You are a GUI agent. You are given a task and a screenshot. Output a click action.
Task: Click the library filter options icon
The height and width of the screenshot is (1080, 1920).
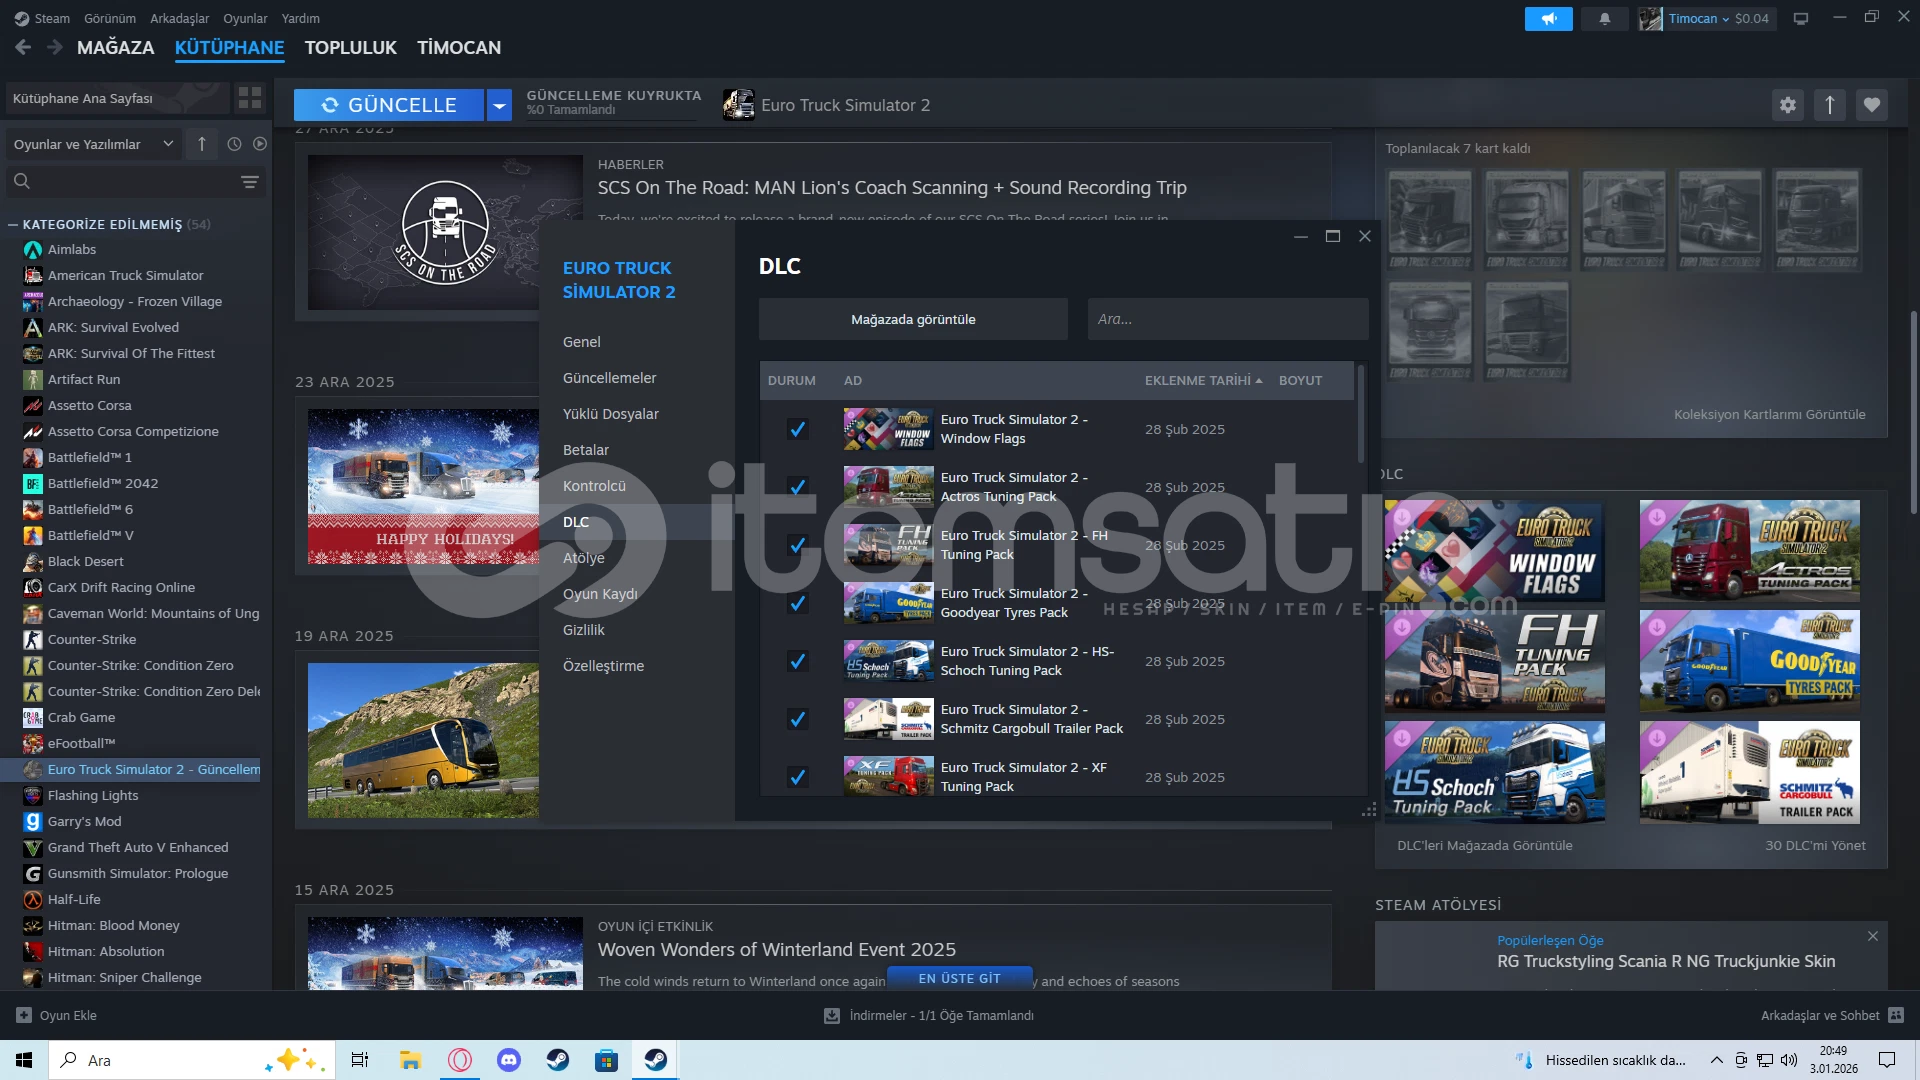250,182
